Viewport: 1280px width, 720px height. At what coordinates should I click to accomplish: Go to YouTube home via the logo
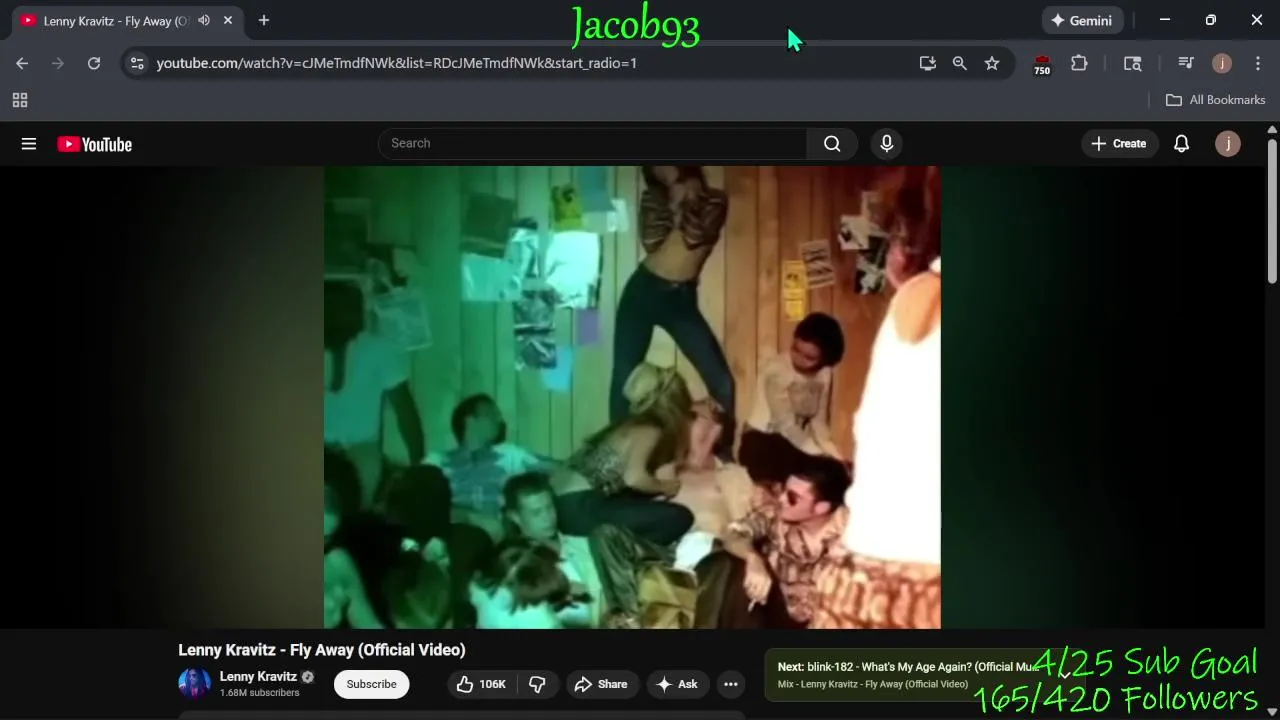[95, 144]
